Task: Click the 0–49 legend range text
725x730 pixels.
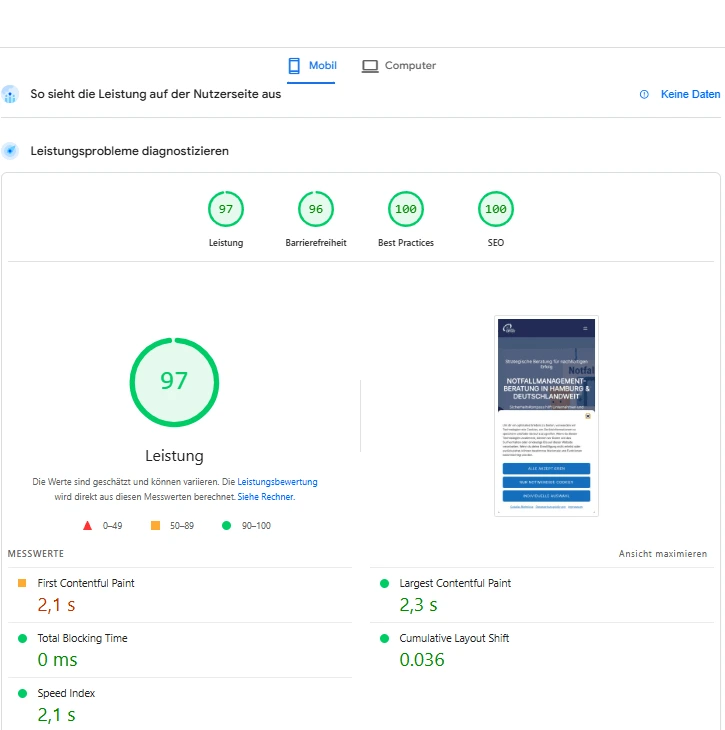Action: click(112, 526)
